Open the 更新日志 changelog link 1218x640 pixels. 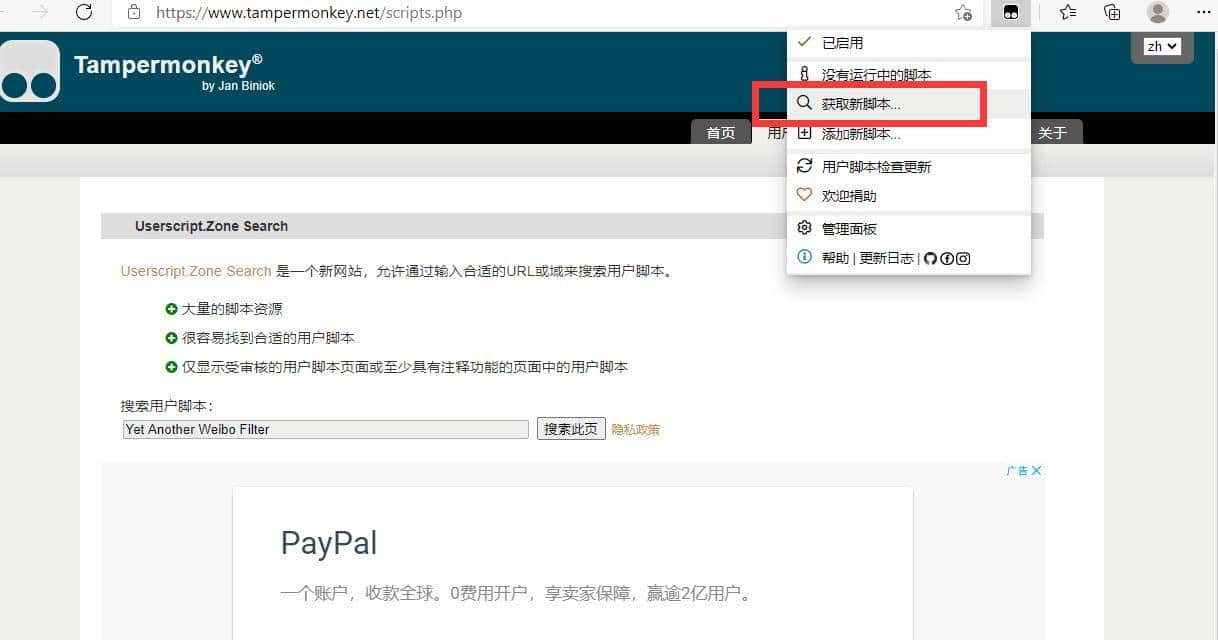(886, 258)
